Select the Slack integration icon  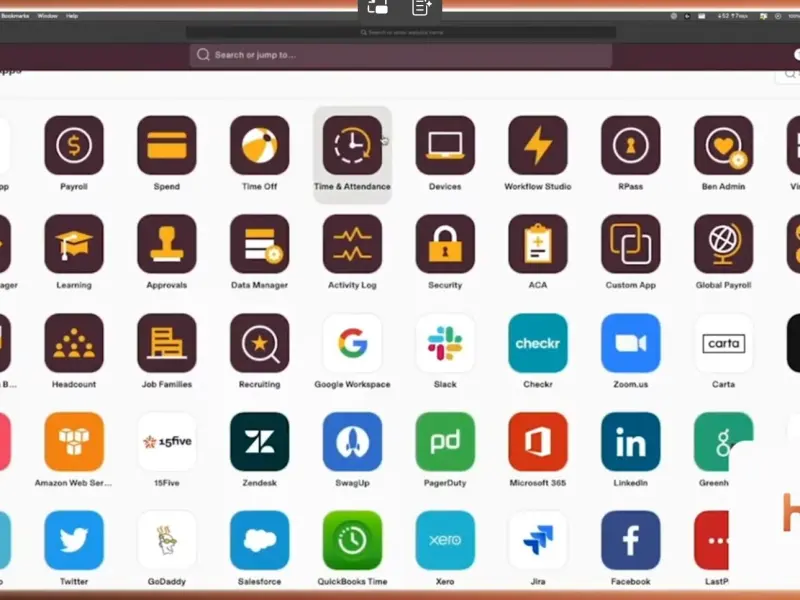pyautogui.click(x=445, y=343)
